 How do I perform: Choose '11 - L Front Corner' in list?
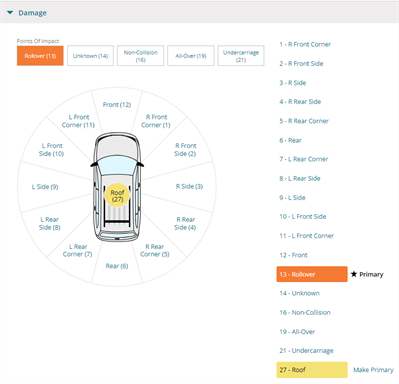click(x=307, y=236)
